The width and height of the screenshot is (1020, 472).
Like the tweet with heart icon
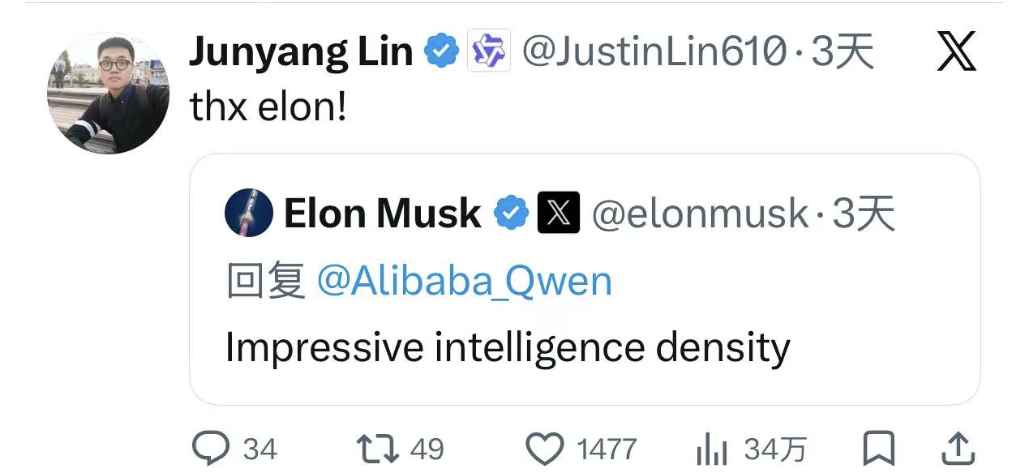point(544,448)
